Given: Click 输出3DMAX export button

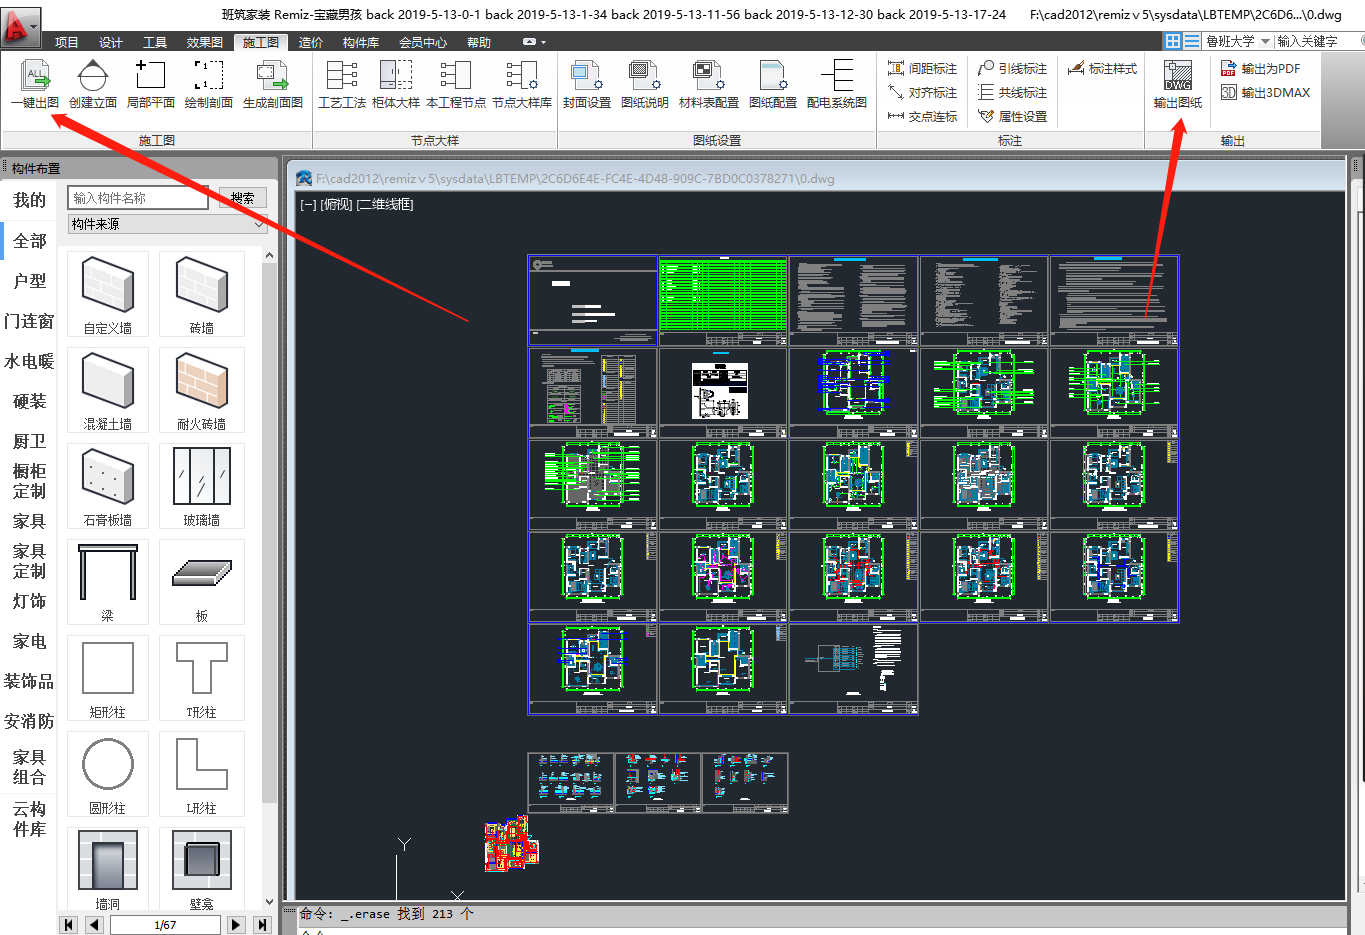Looking at the screenshot, I should 1265,93.
